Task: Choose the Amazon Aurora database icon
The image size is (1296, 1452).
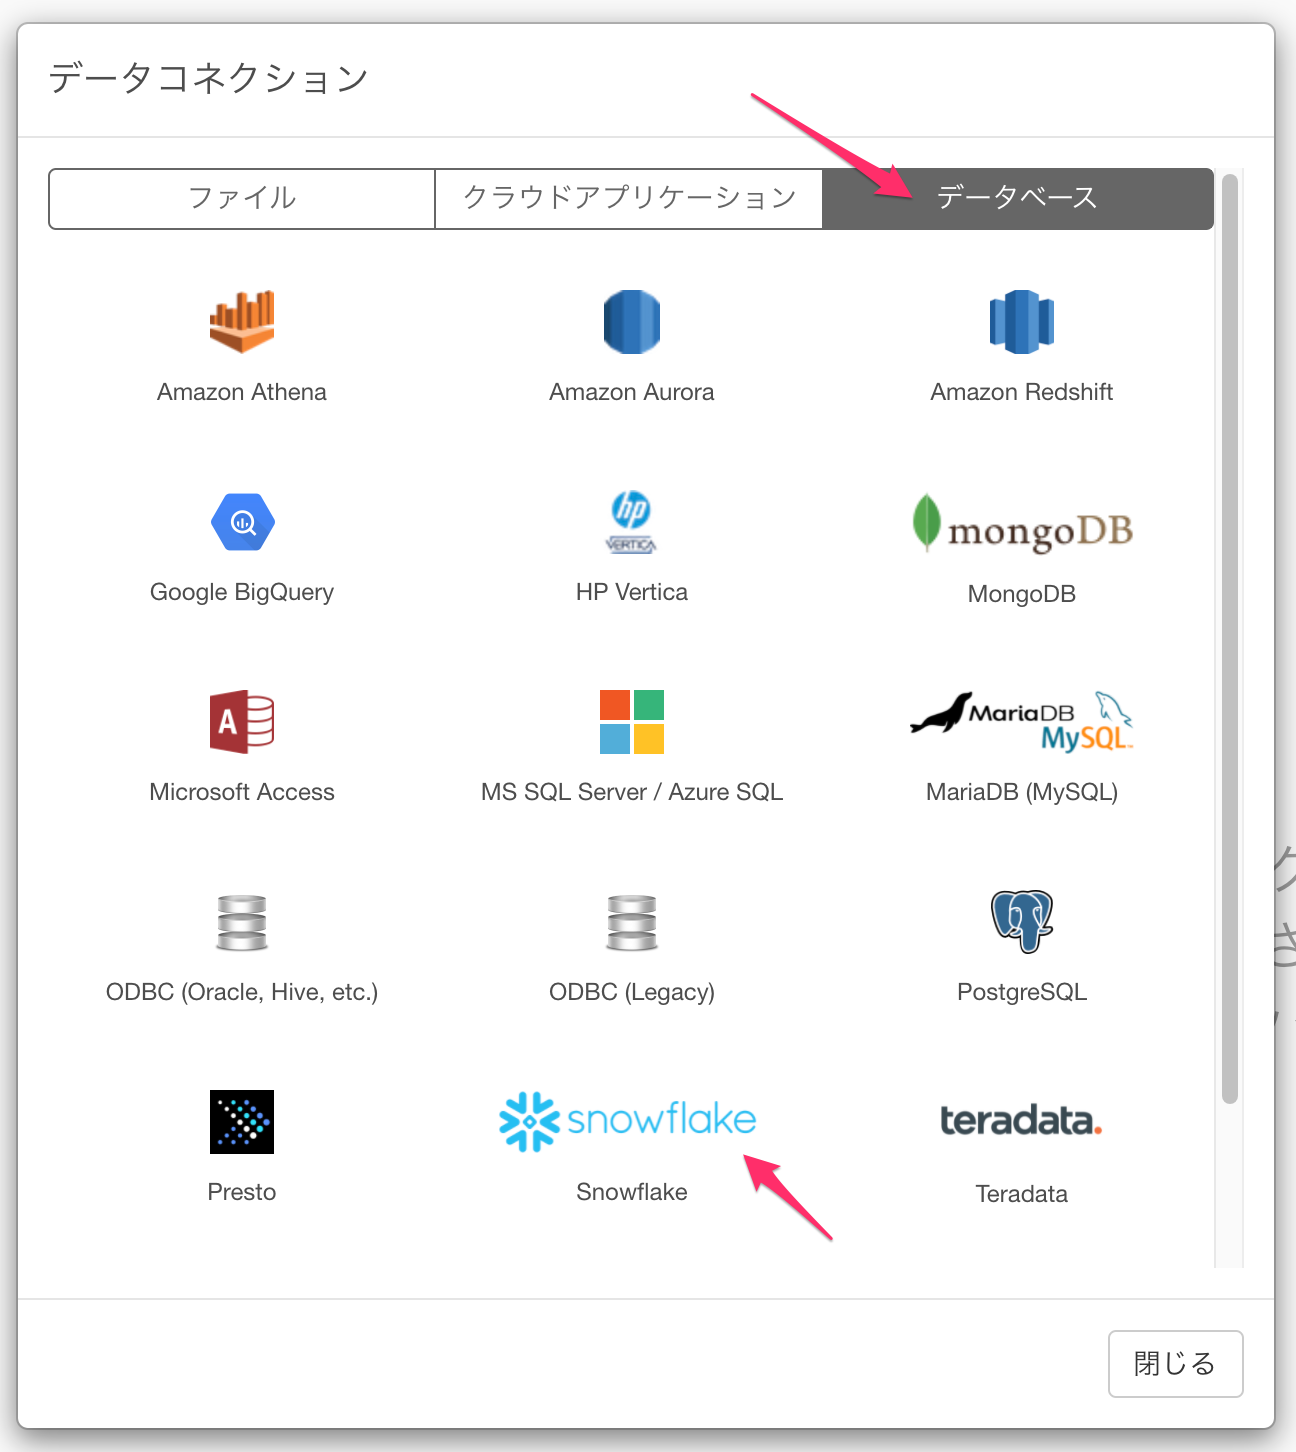Action: 632,322
